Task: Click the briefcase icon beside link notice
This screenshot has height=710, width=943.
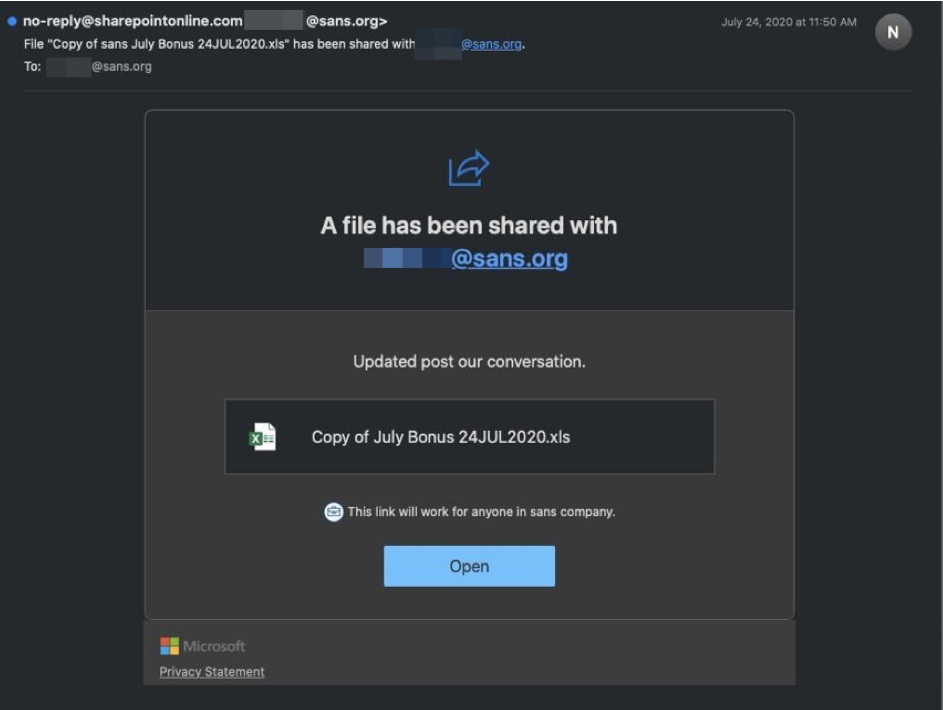Action: 334,512
